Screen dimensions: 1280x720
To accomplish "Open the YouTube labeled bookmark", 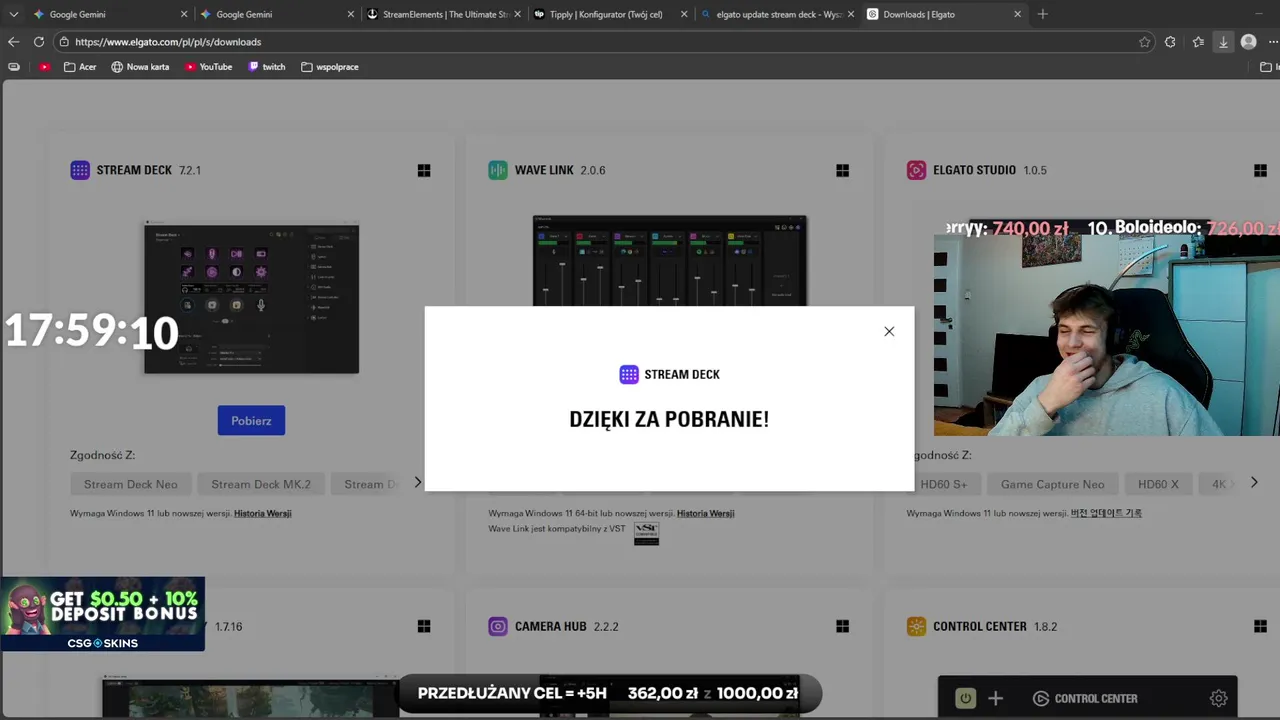I will click(x=208, y=67).
